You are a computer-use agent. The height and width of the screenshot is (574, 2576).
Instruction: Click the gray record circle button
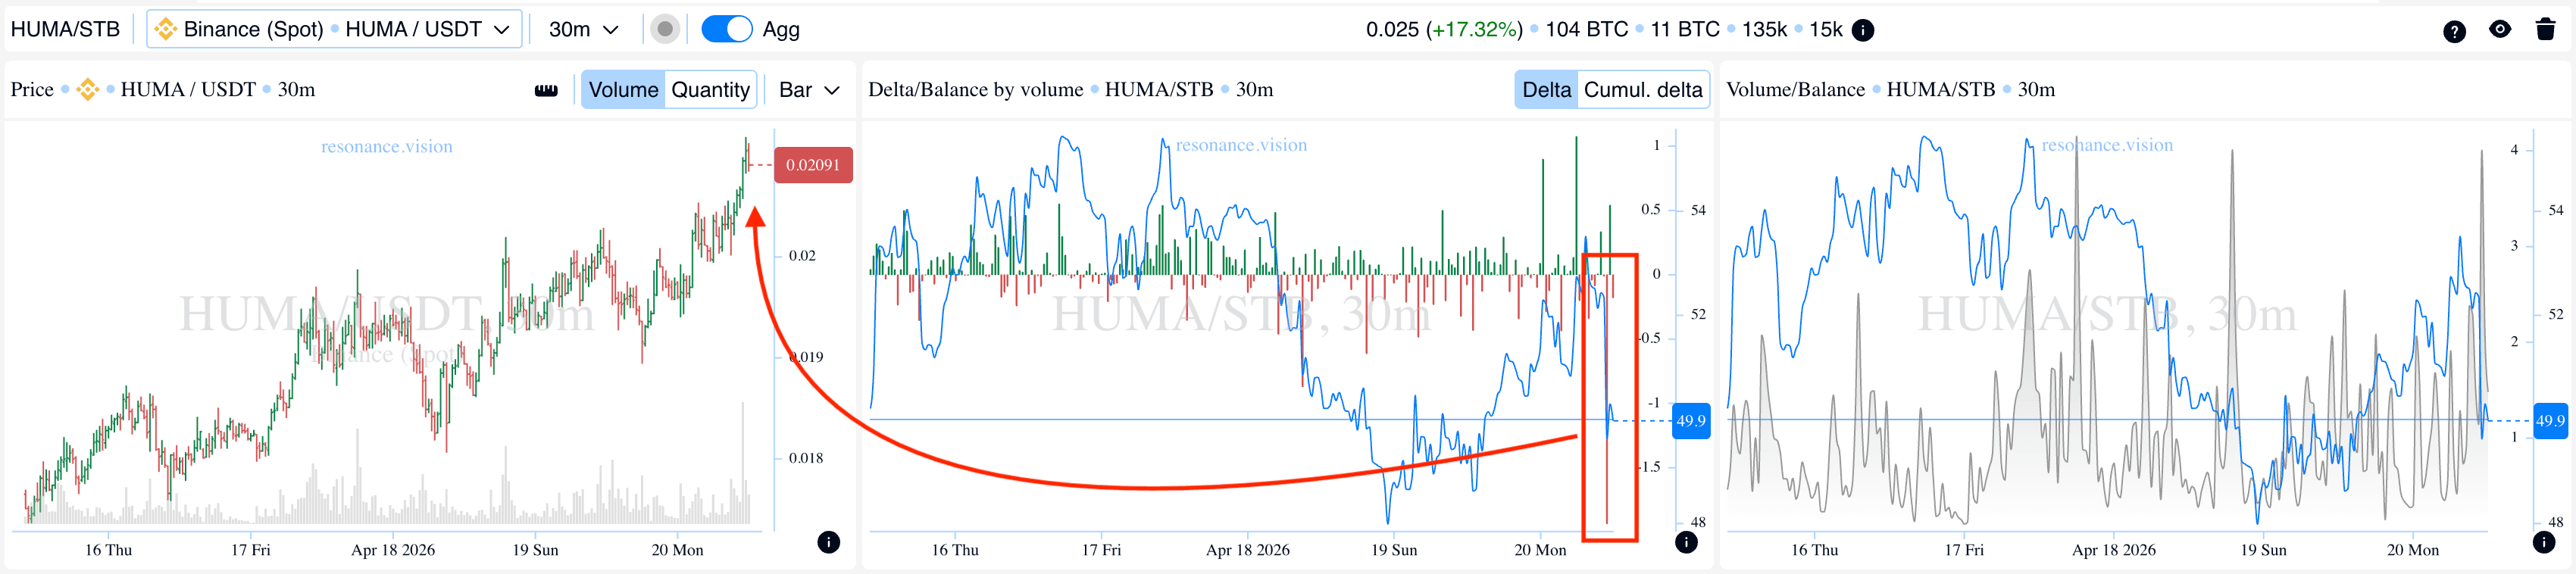coord(664,30)
